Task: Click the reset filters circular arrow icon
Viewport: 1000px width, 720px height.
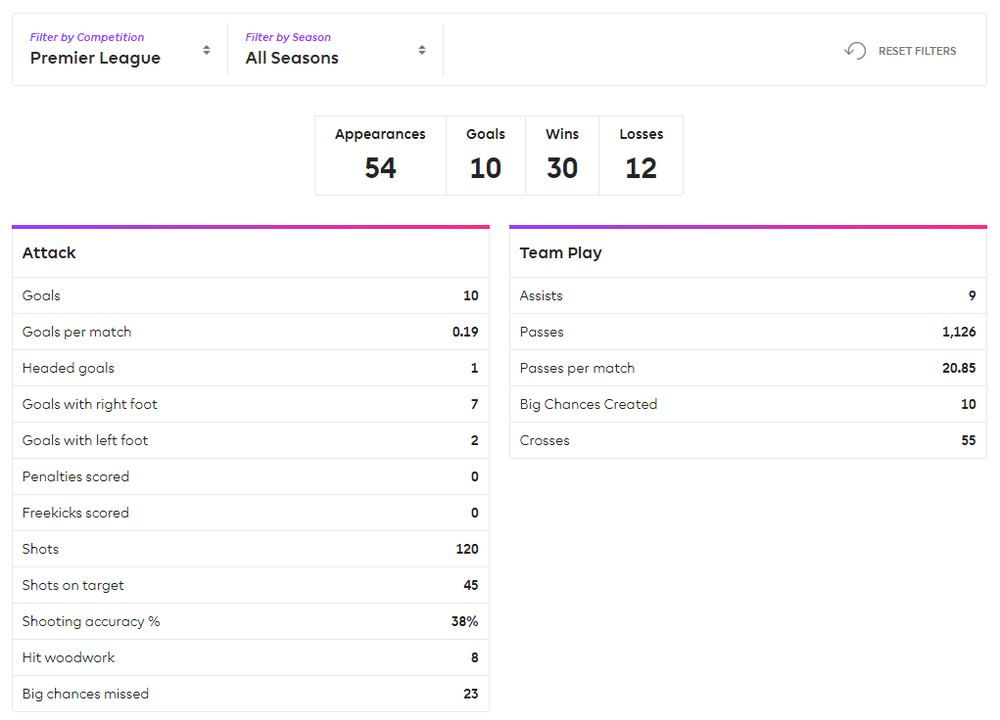Action: pos(855,50)
